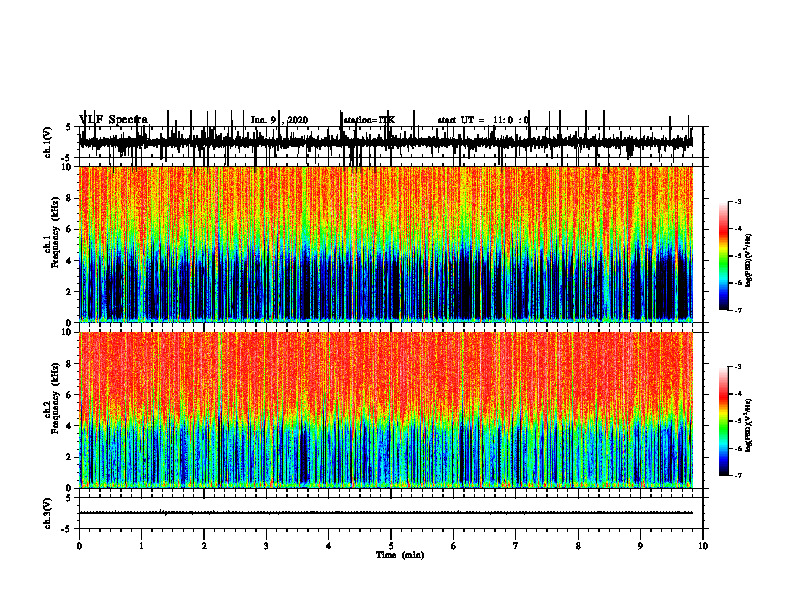Screen dimensions: 792x612
Task: Click the '5' tick on ch.1(V) axis
Action: [x=69, y=128]
